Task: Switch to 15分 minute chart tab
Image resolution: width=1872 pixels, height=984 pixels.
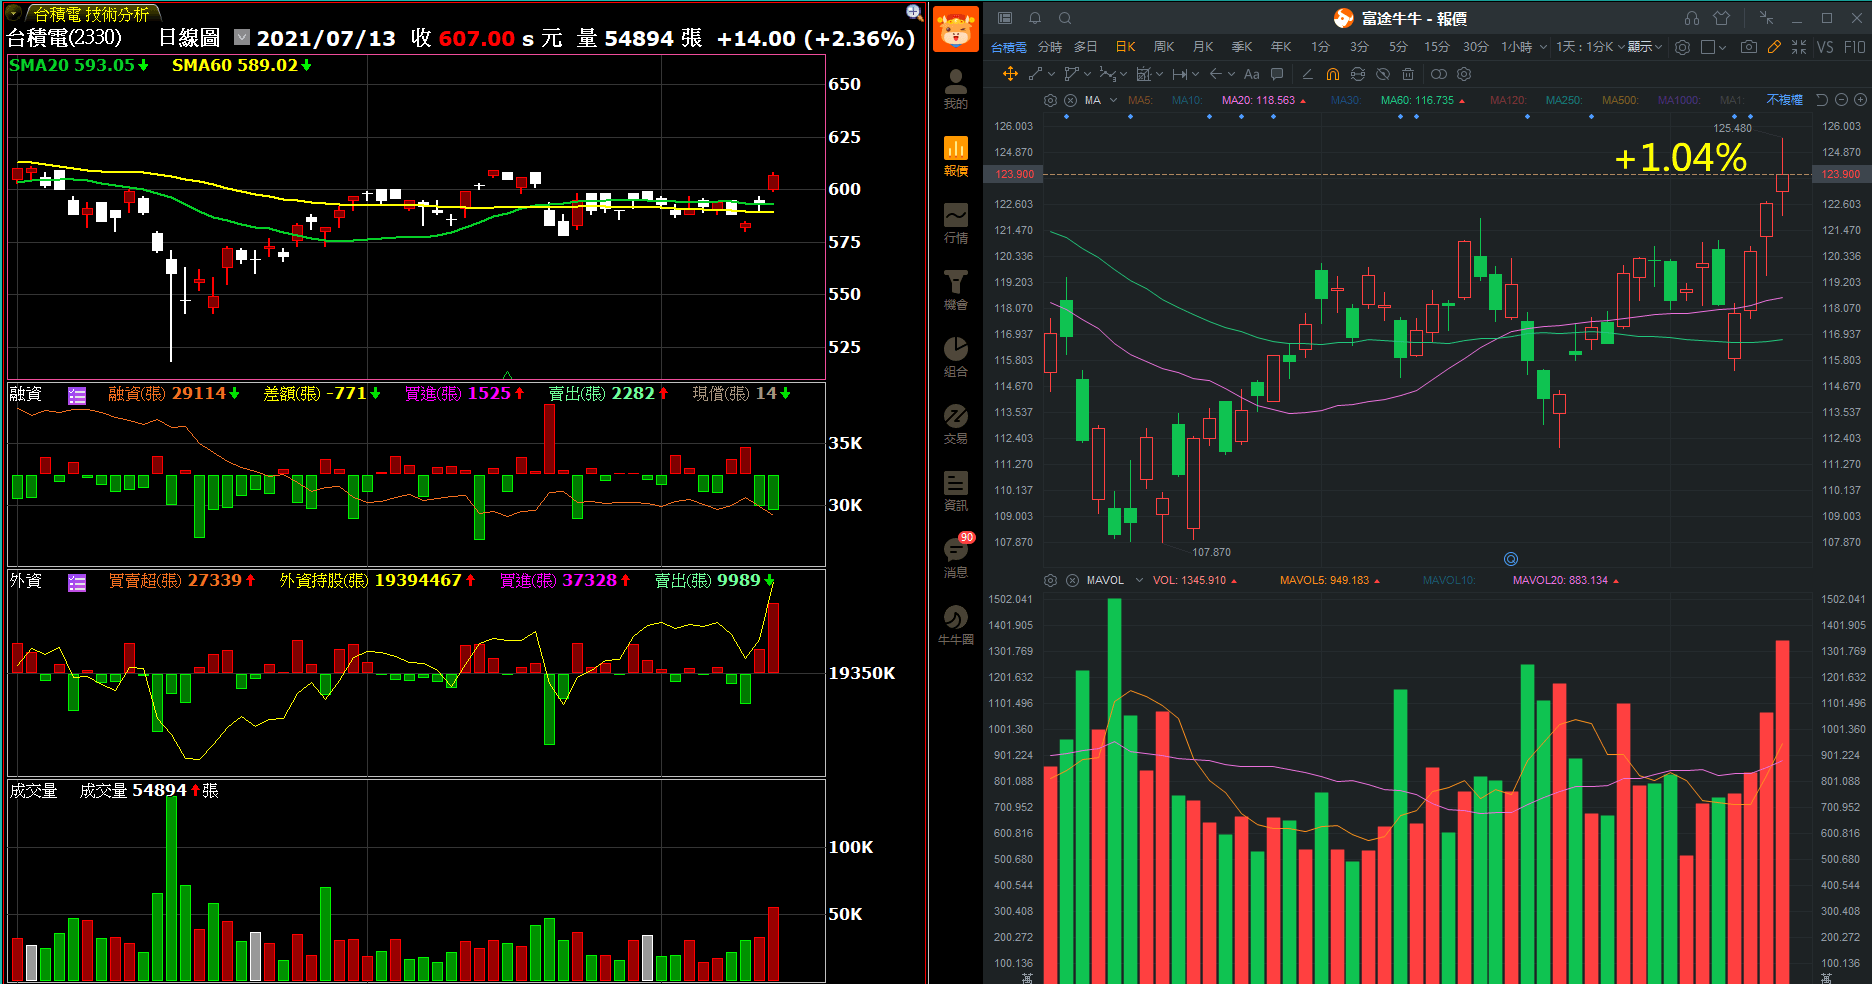Action: [1437, 47]
